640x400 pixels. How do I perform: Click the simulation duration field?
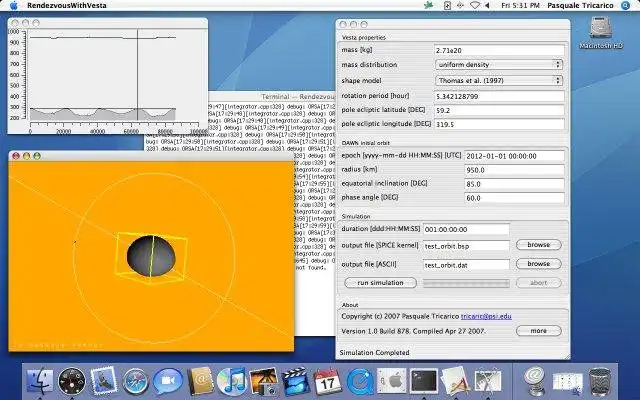(x=466, y=229)
